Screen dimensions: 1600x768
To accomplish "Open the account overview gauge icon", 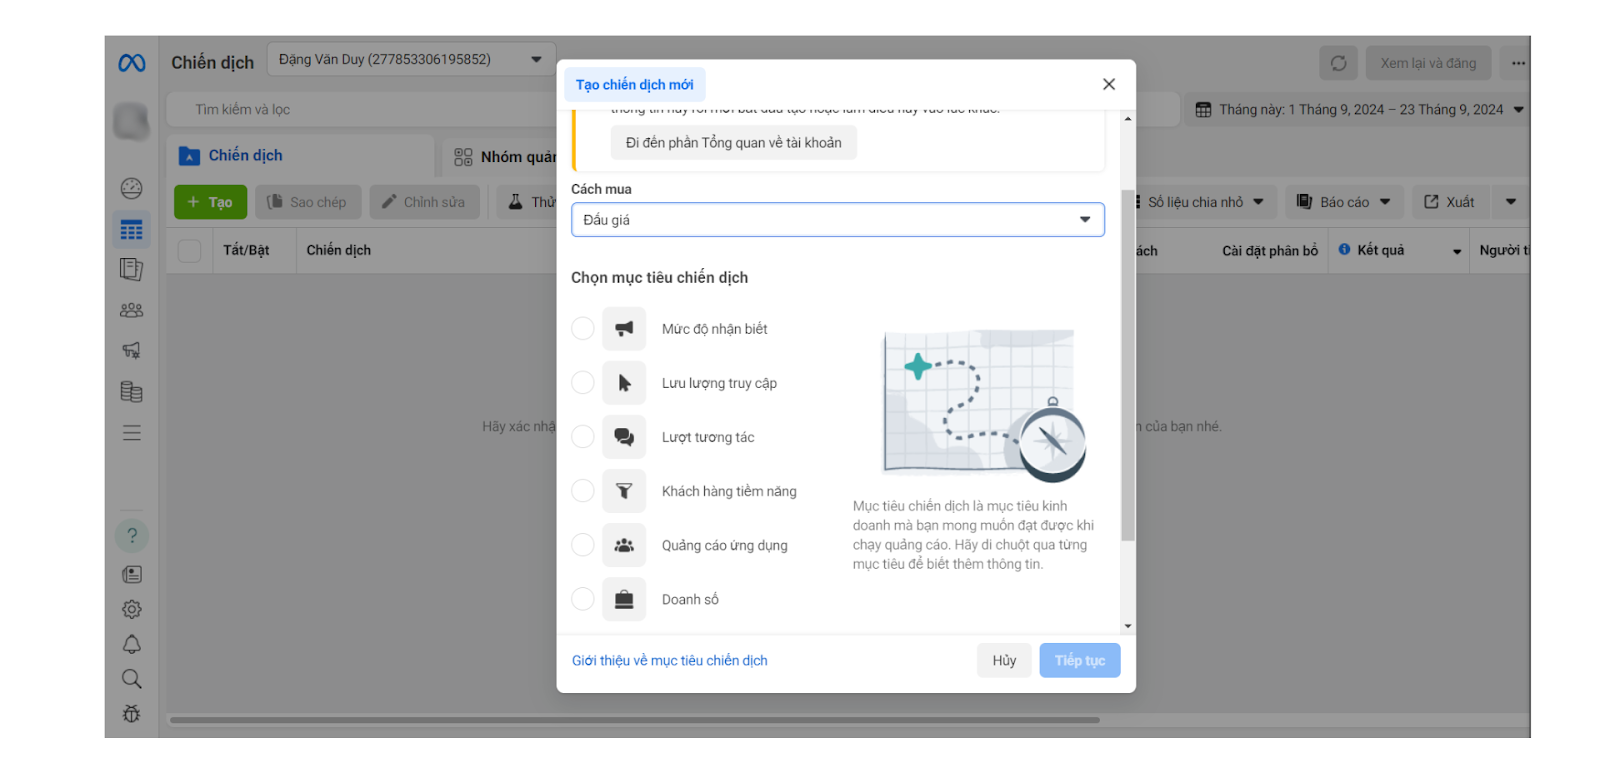I will point(131,188).
